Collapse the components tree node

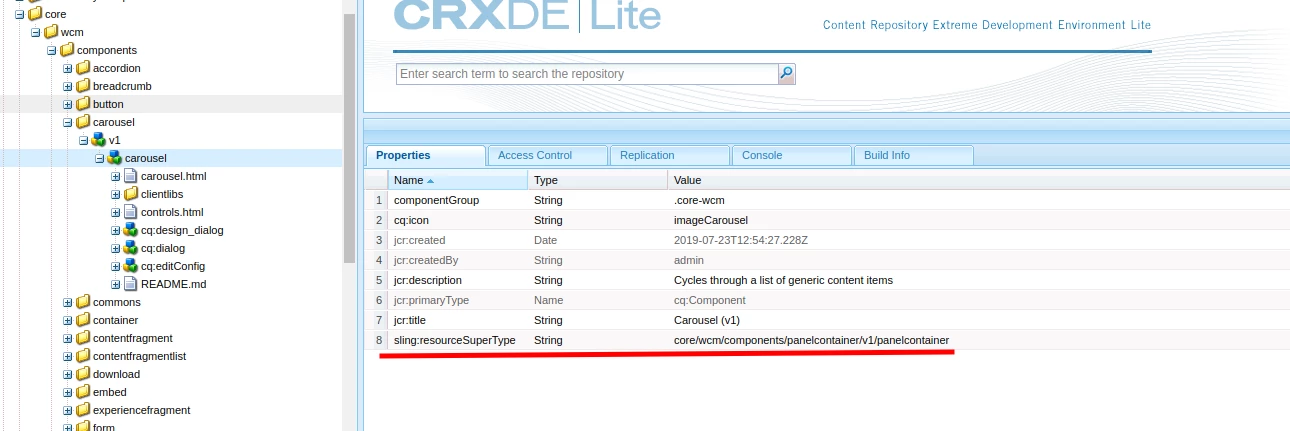pos(52,50)
